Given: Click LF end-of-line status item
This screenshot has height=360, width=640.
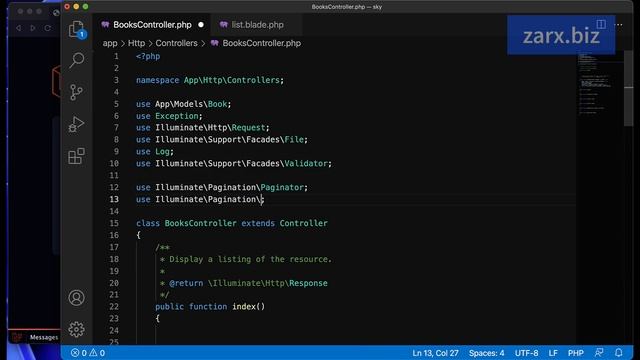Looking at the screenshot, I should pos(553,353).
